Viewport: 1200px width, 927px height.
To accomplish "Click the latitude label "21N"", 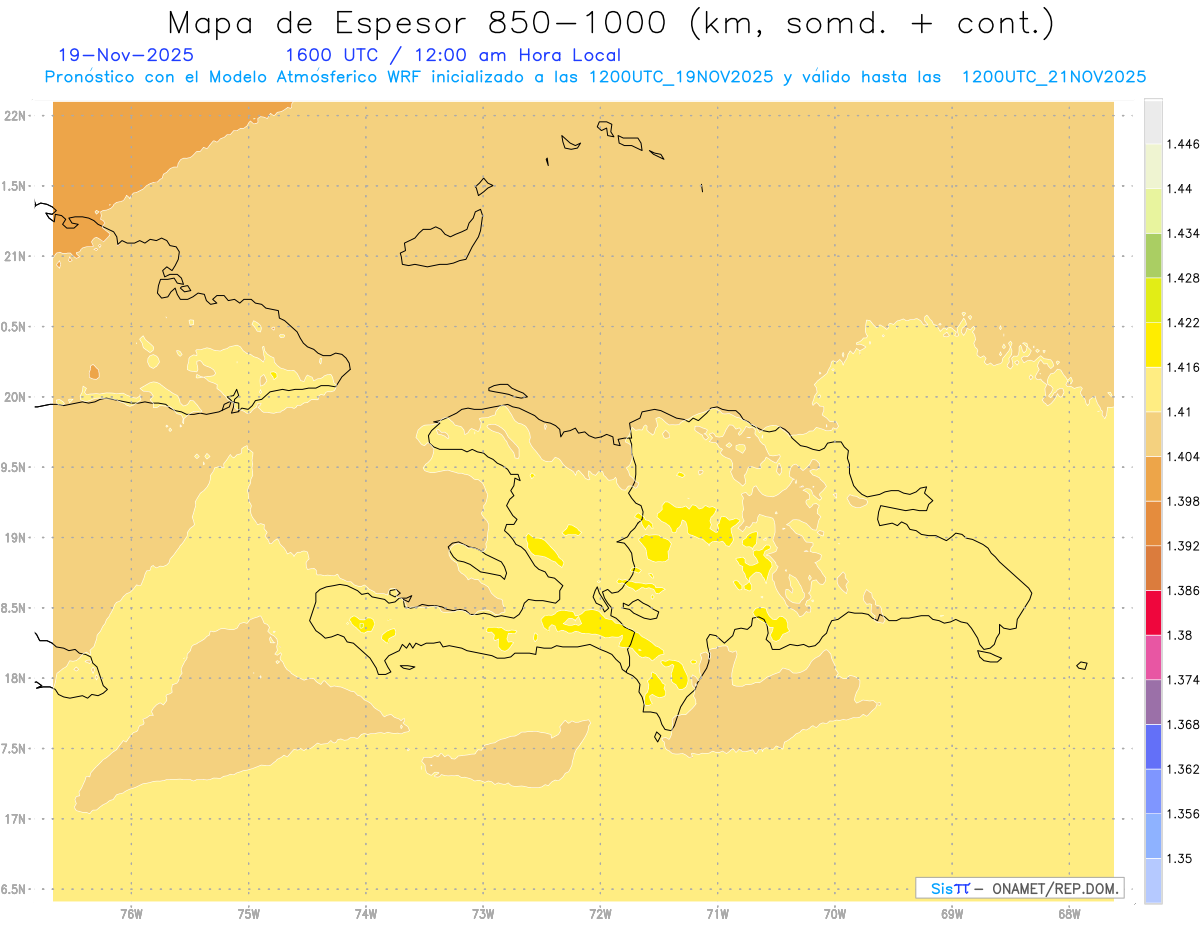I will [x=16, y=256].
